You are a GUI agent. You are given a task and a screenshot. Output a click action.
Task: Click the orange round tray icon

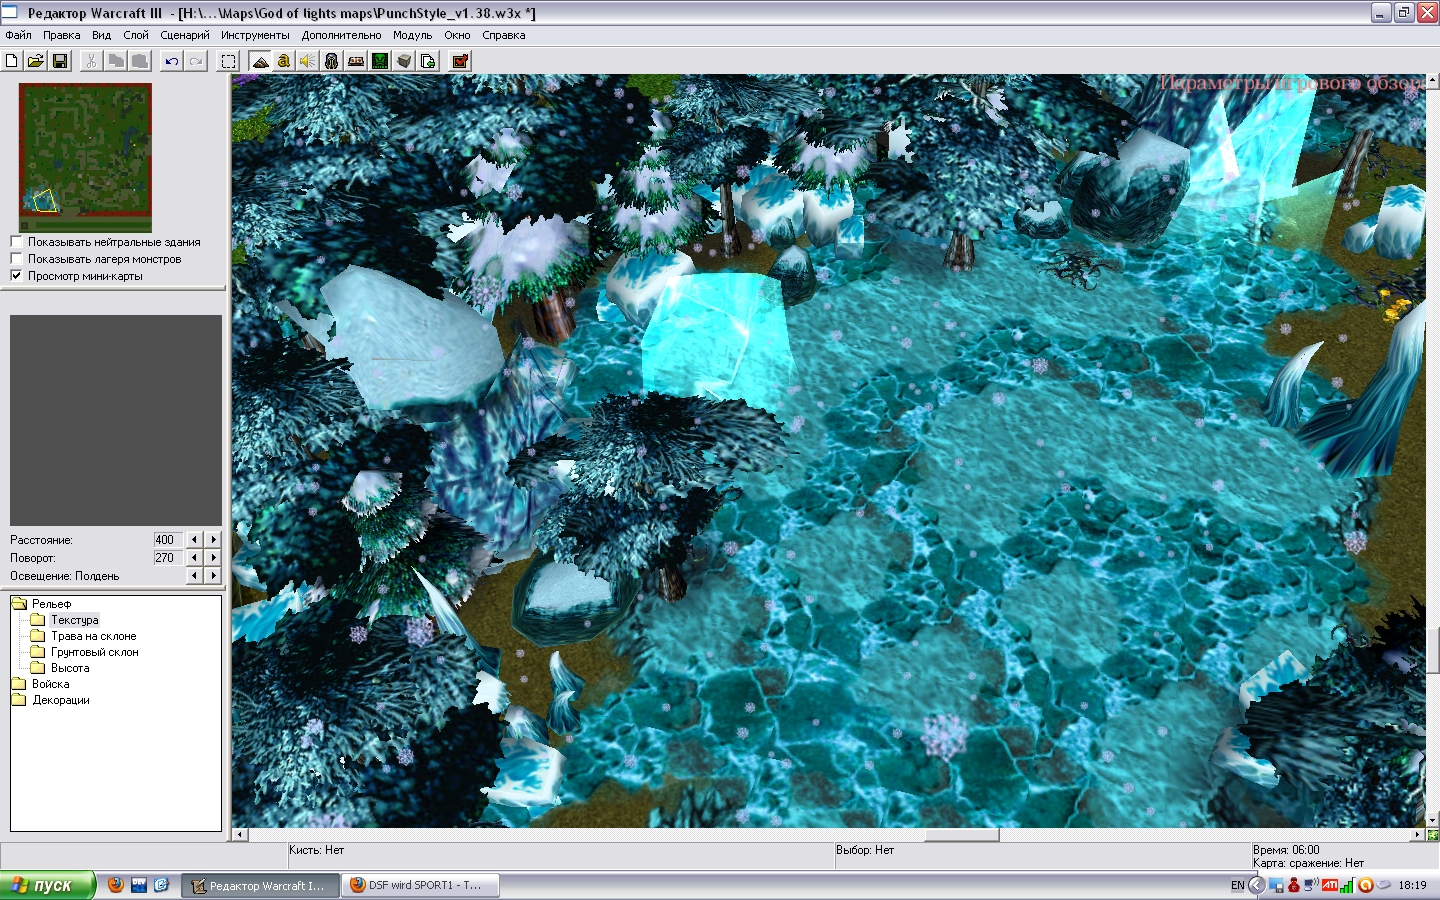click(x=1365, y=885)
